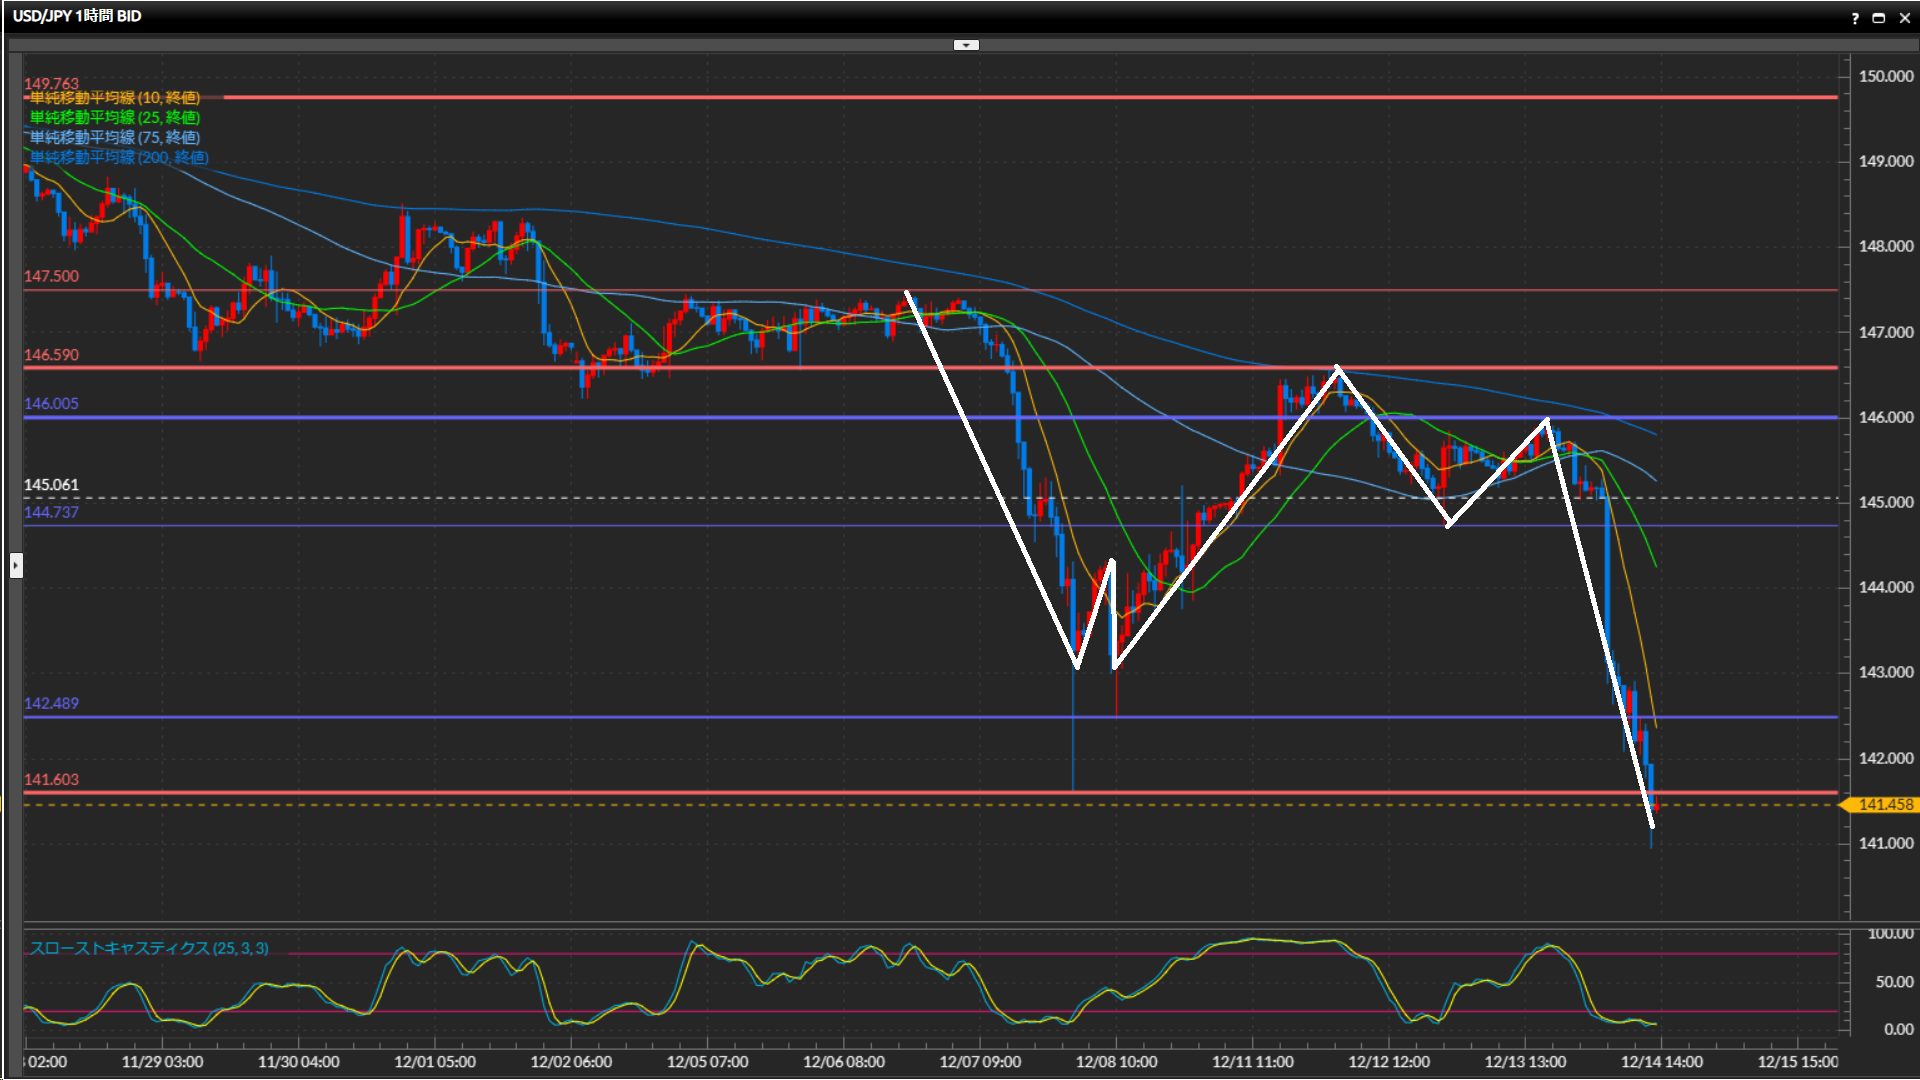Click the help question mark icon

click(1855, 18)
